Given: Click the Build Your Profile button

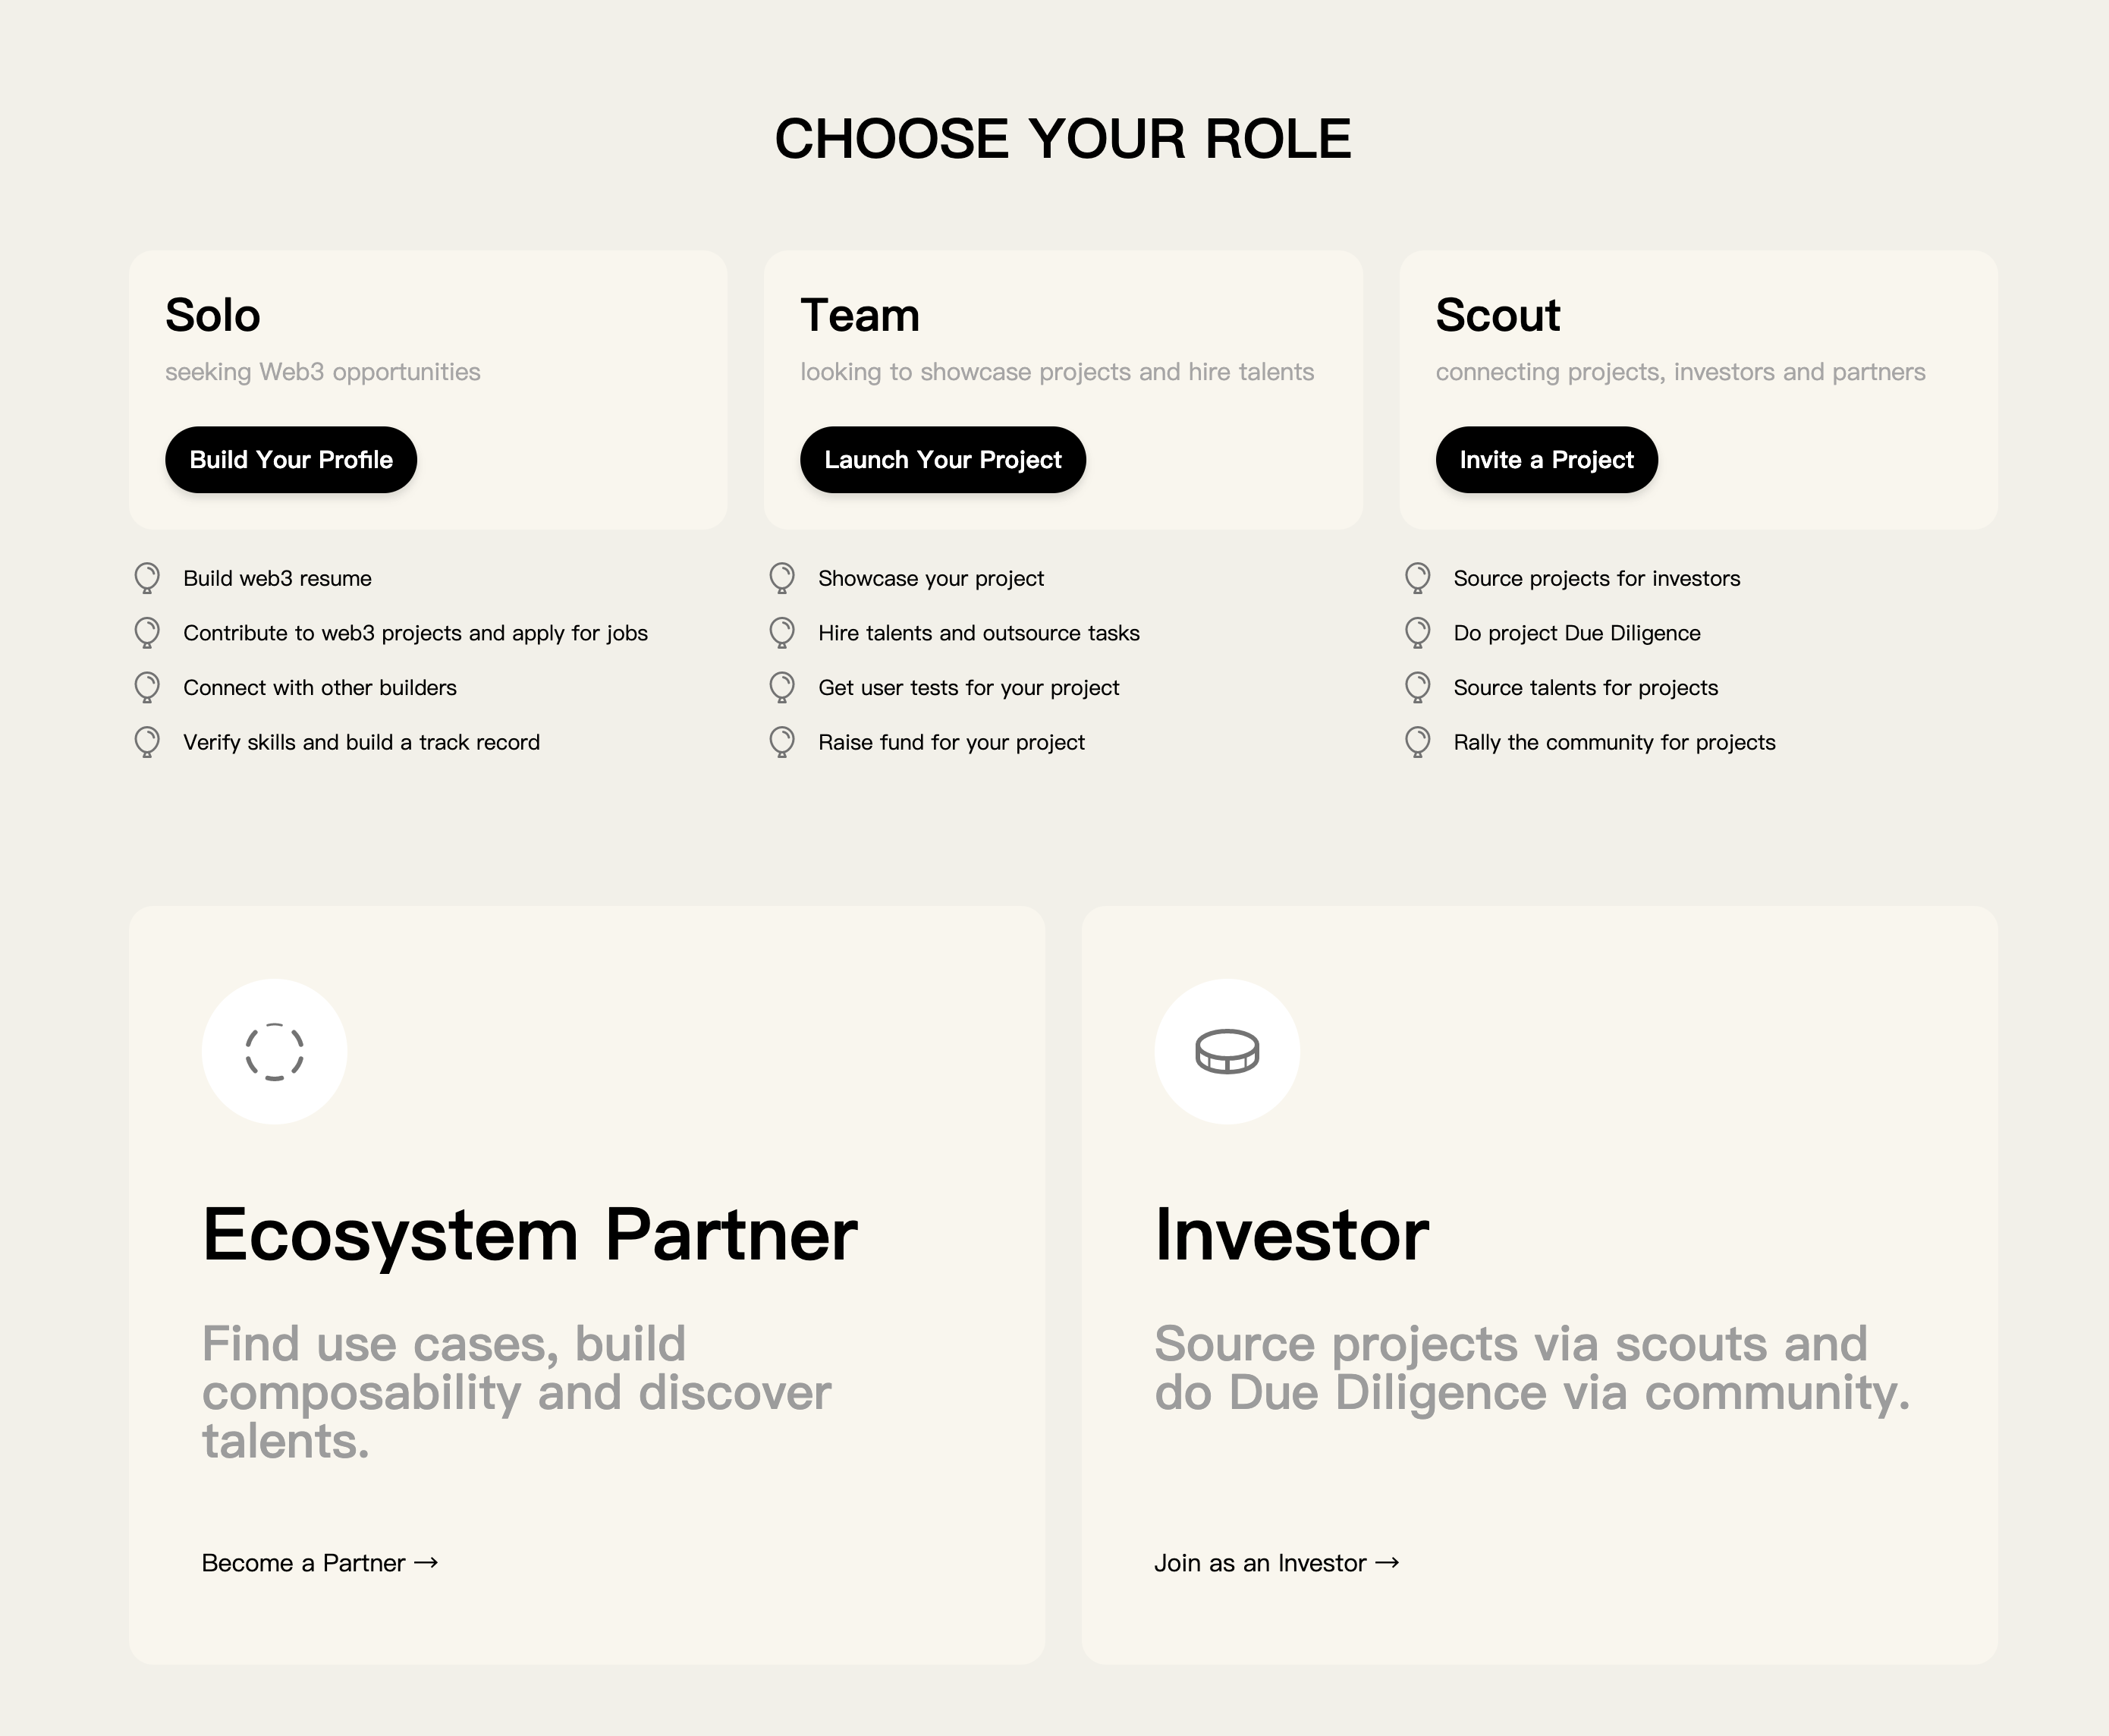Looking at the screenshot, I should [291, 460].
